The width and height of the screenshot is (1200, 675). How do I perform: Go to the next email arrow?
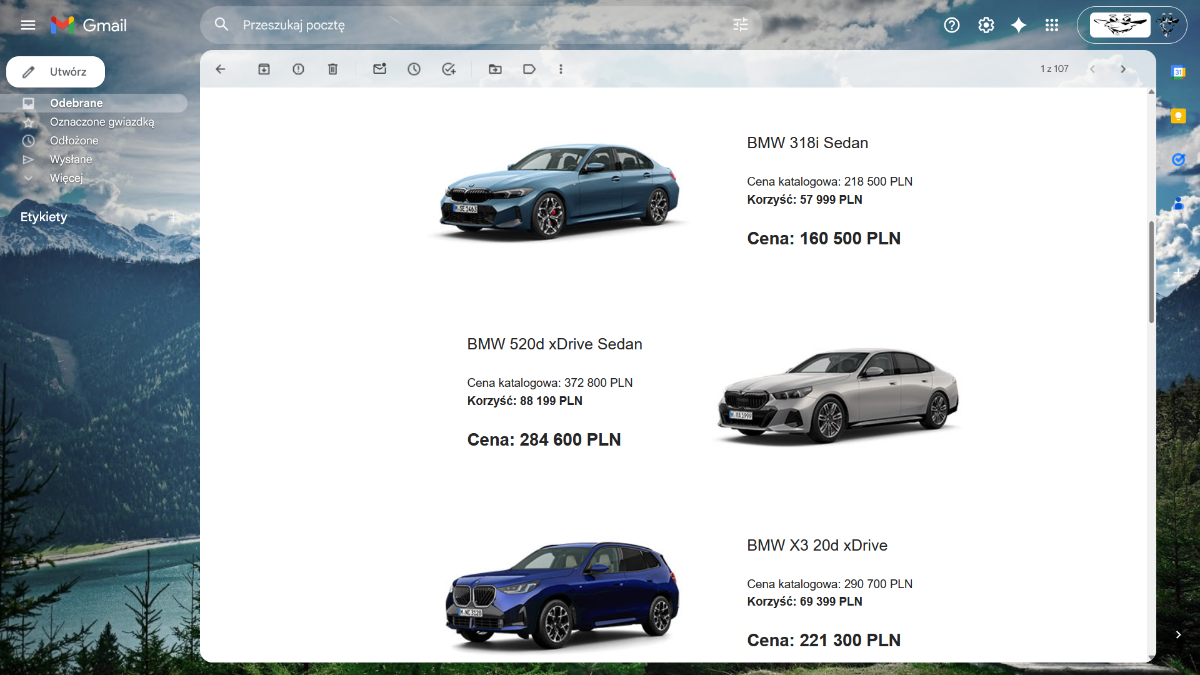coord(1123,69)
